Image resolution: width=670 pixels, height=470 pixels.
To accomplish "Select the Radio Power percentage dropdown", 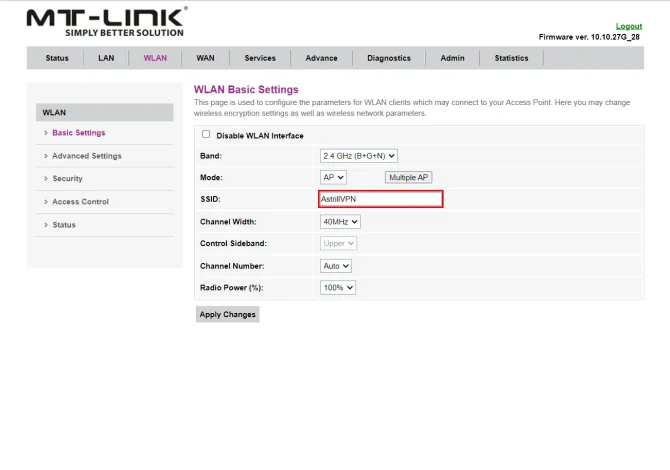I will click(338, 288).
